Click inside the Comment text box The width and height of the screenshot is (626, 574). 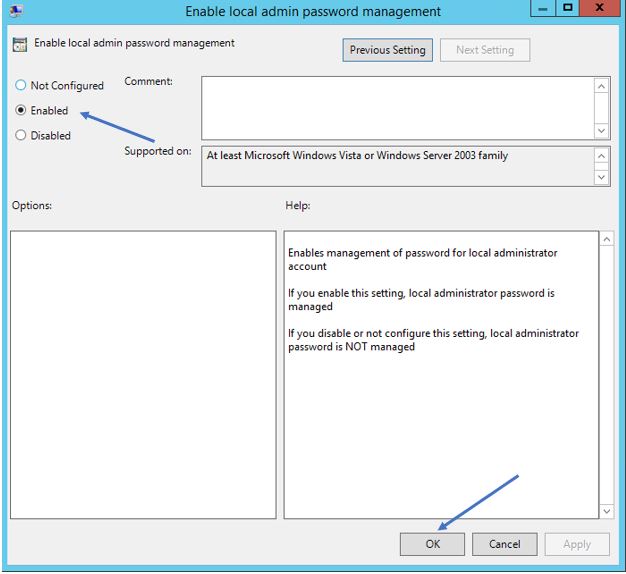(398, 108)
